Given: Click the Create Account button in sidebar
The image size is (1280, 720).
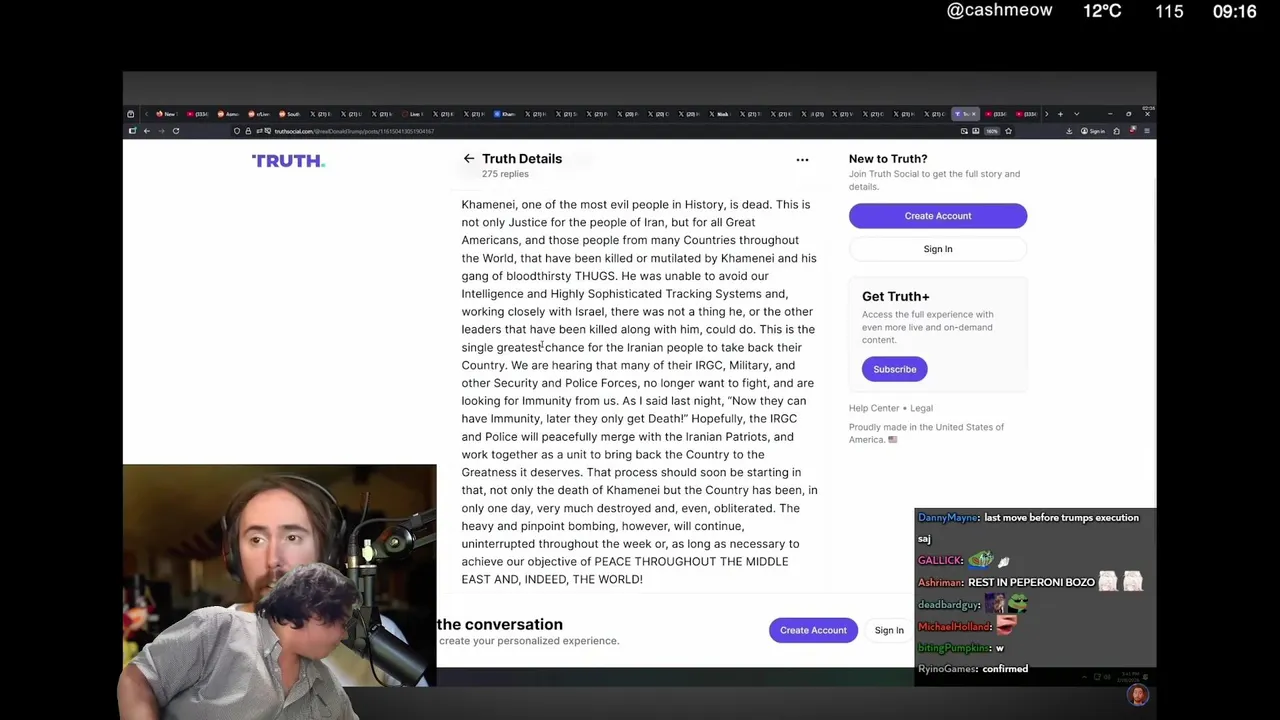Looking at the screenshot, I should [938, 216].
